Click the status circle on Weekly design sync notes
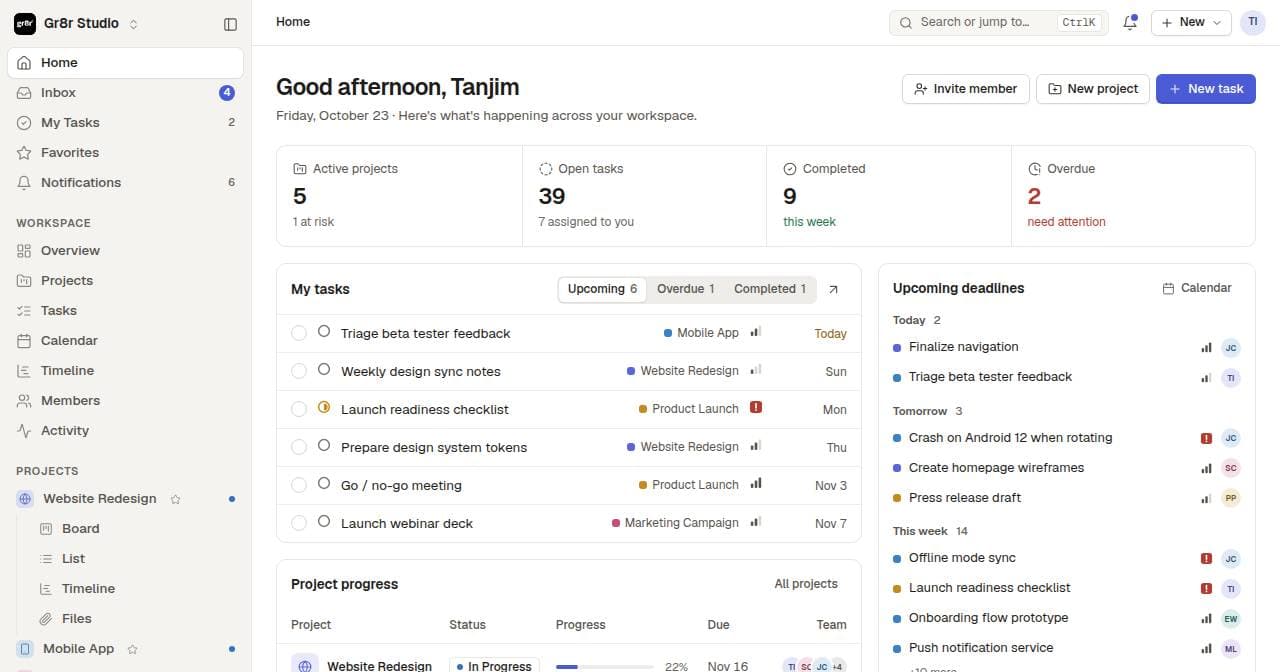Screen dimensions: 1280x672 click(324, 370)
